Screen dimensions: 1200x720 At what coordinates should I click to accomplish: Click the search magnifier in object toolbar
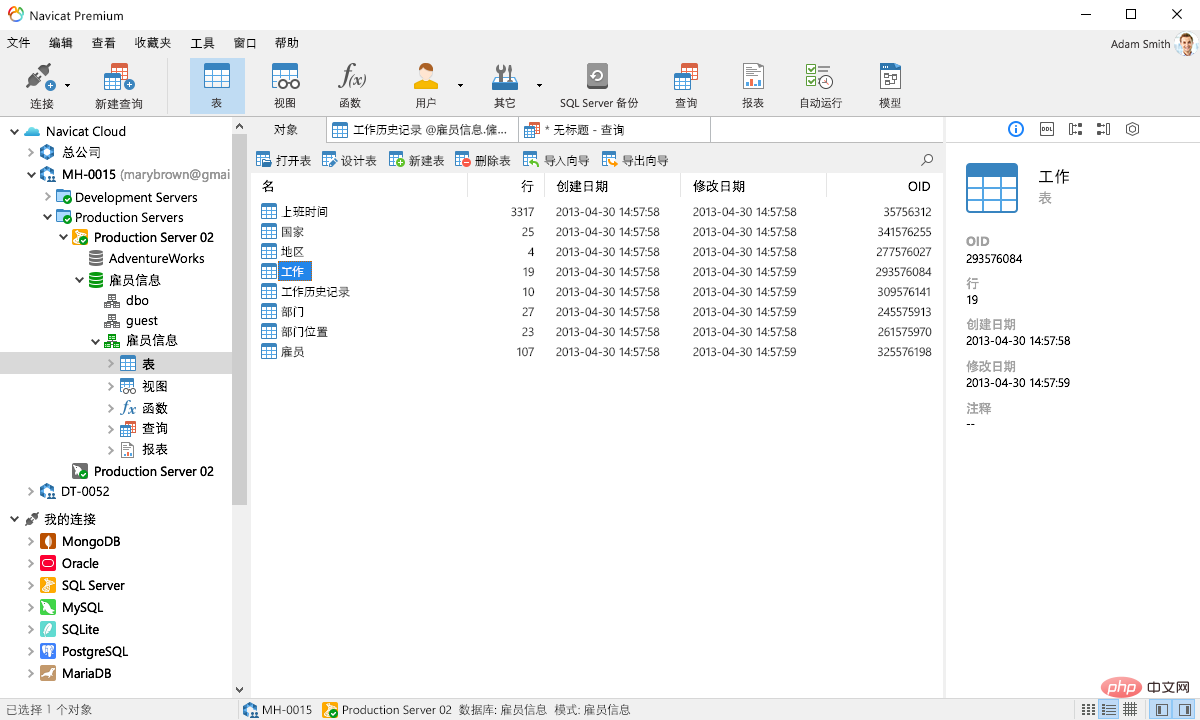tap(927, 160)
